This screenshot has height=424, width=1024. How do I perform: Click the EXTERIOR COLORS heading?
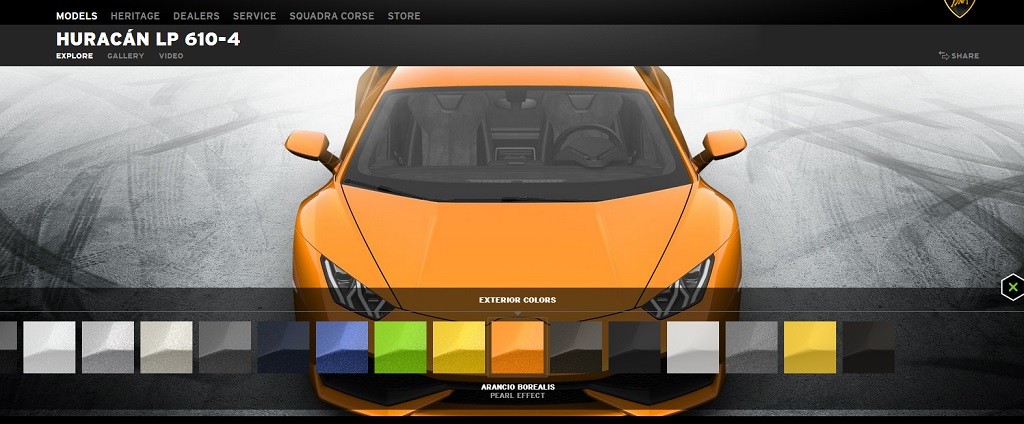[x=517, y=301]
